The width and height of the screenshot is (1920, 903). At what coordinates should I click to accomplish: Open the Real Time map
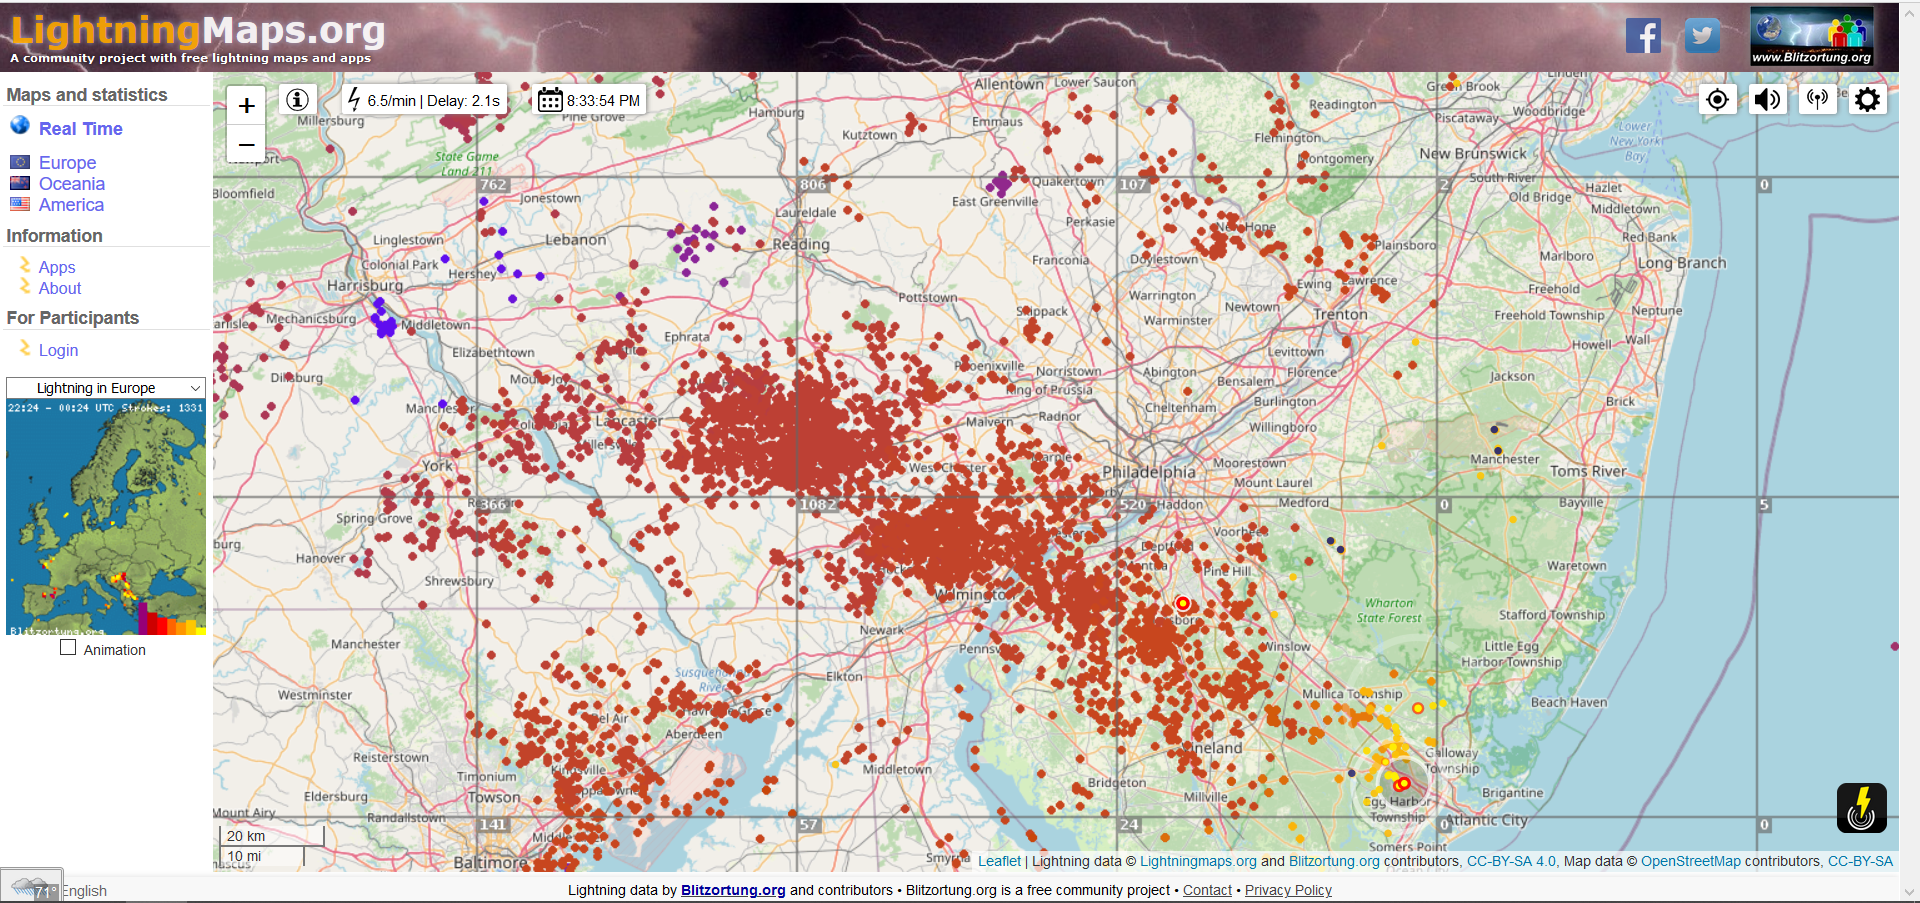81,129
